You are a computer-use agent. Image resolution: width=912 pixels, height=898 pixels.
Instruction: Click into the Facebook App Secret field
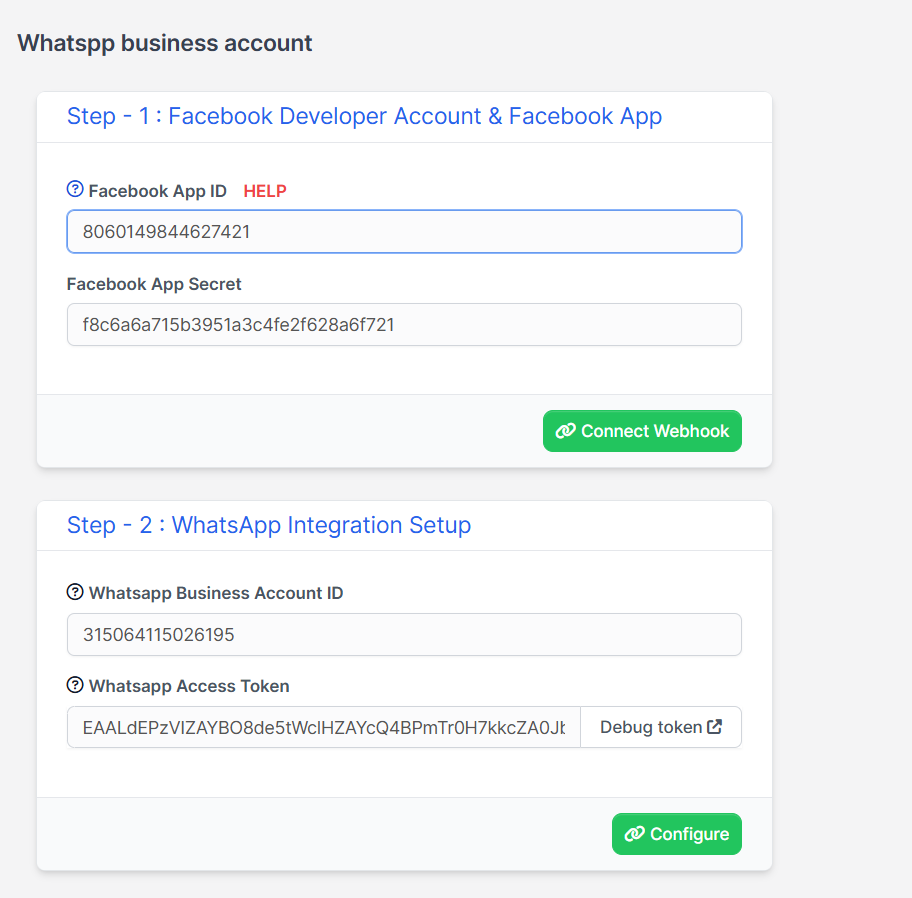[404, 325]
